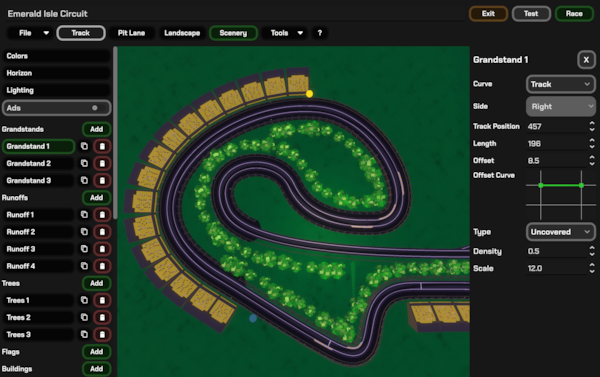This screenshot has height=377, width=600.
Task: Delete Trees 3 with trash icon
Action: click(x=102, y=335)
